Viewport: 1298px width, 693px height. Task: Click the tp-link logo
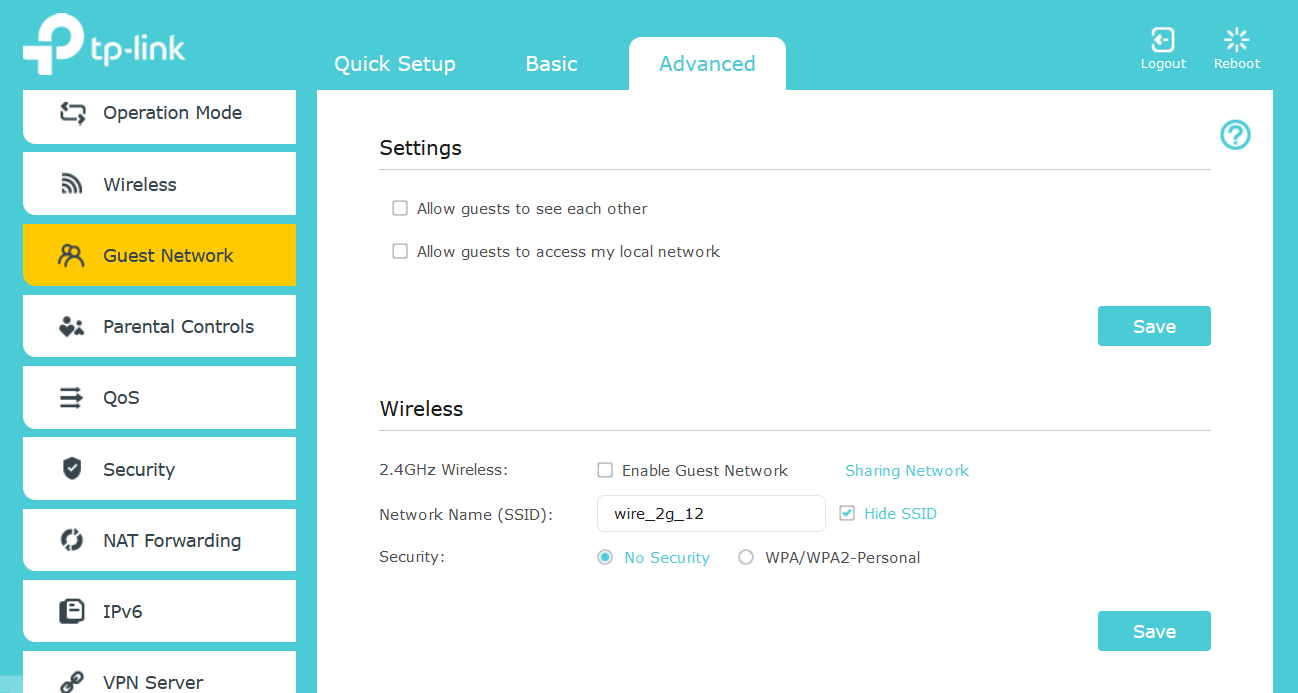[105, 45]
